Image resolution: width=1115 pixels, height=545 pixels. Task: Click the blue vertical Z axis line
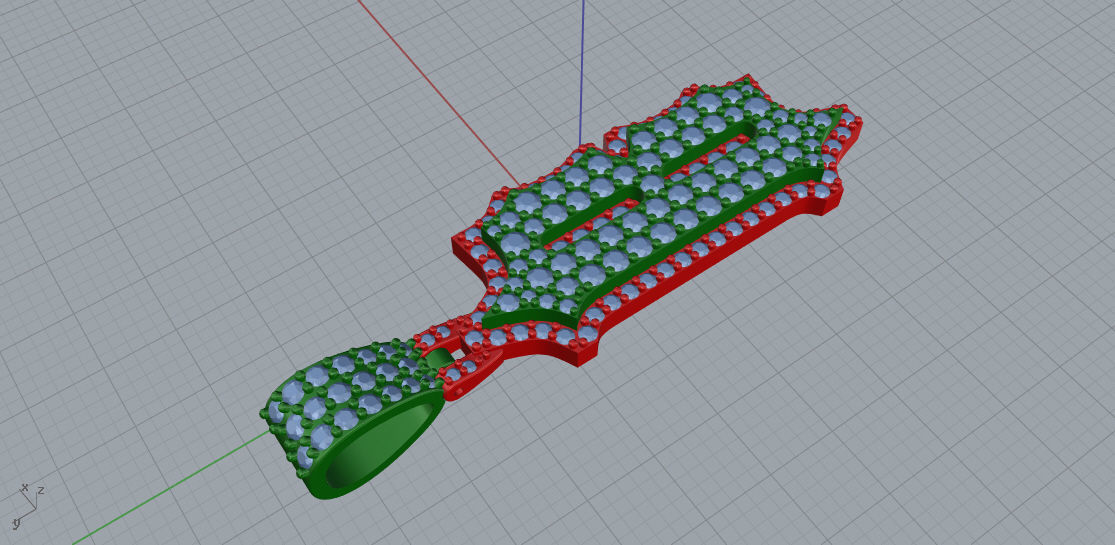[582, 71]
